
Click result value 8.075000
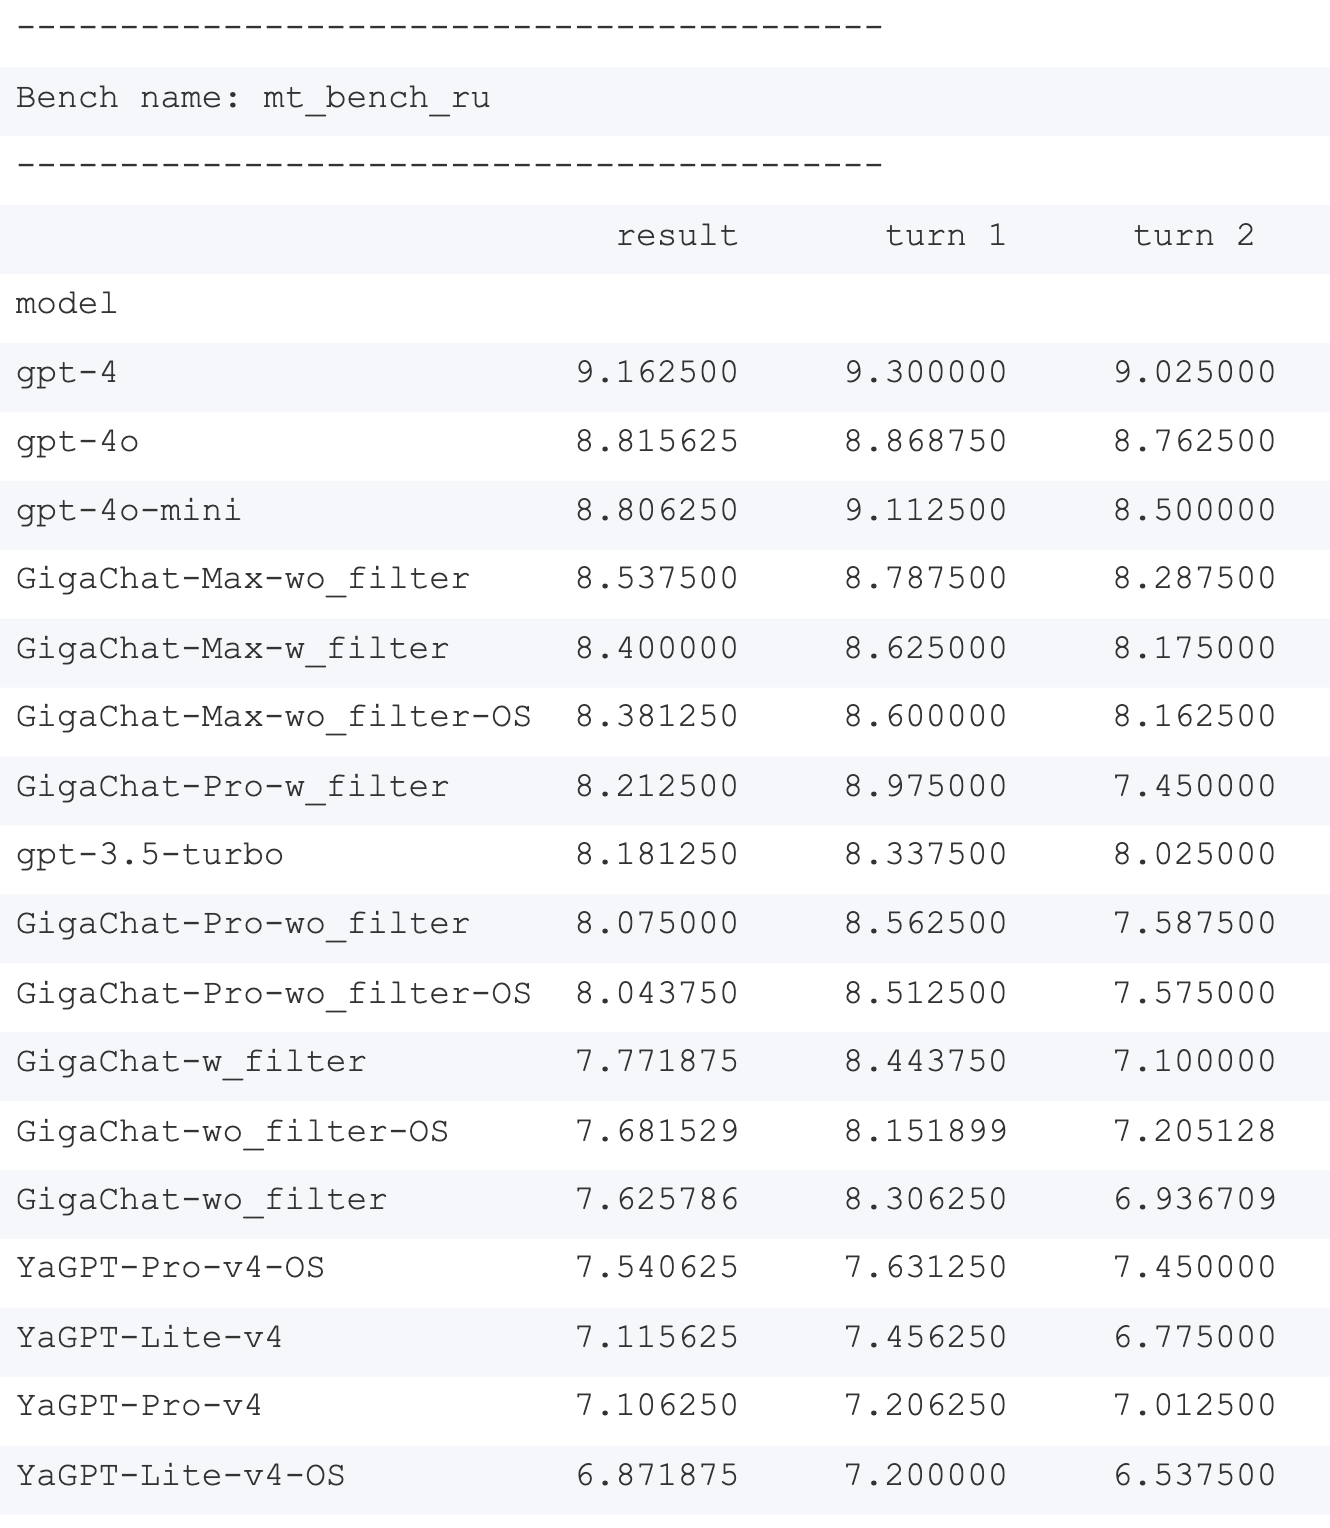[657, 924]
